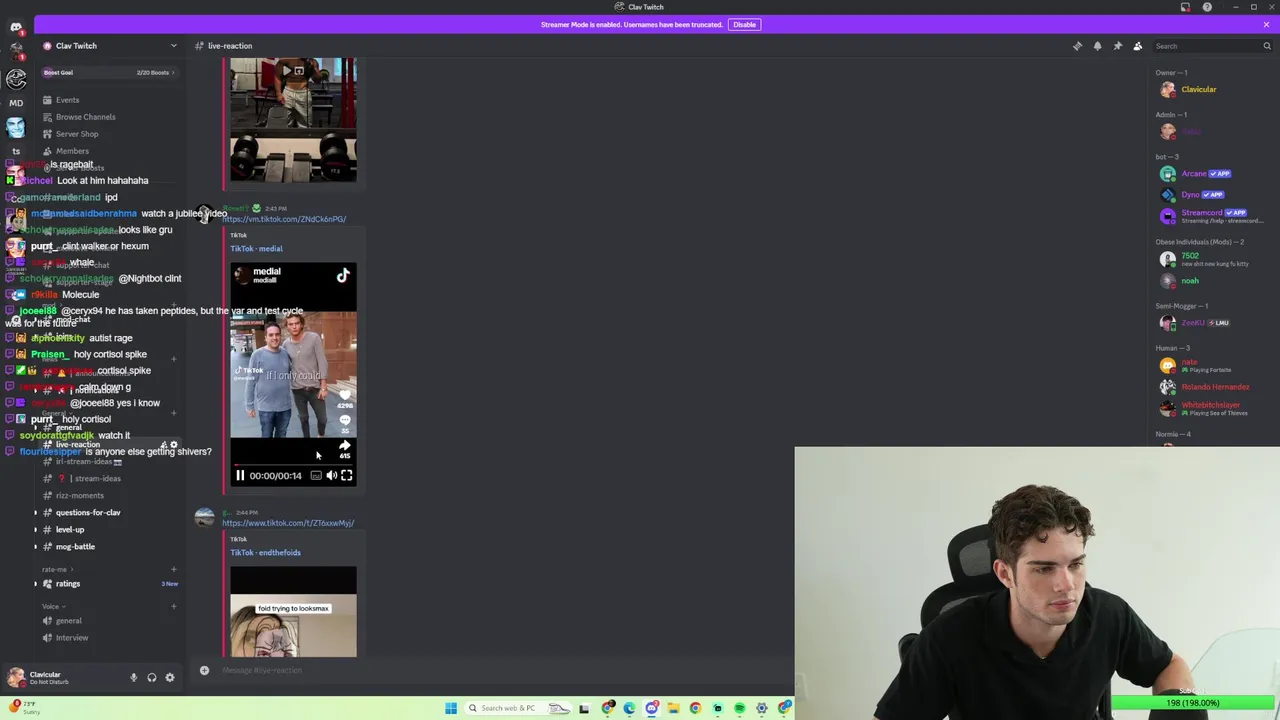Open notification settings bell icon
The image size is (1280, 720).
tap(1097, 46)
